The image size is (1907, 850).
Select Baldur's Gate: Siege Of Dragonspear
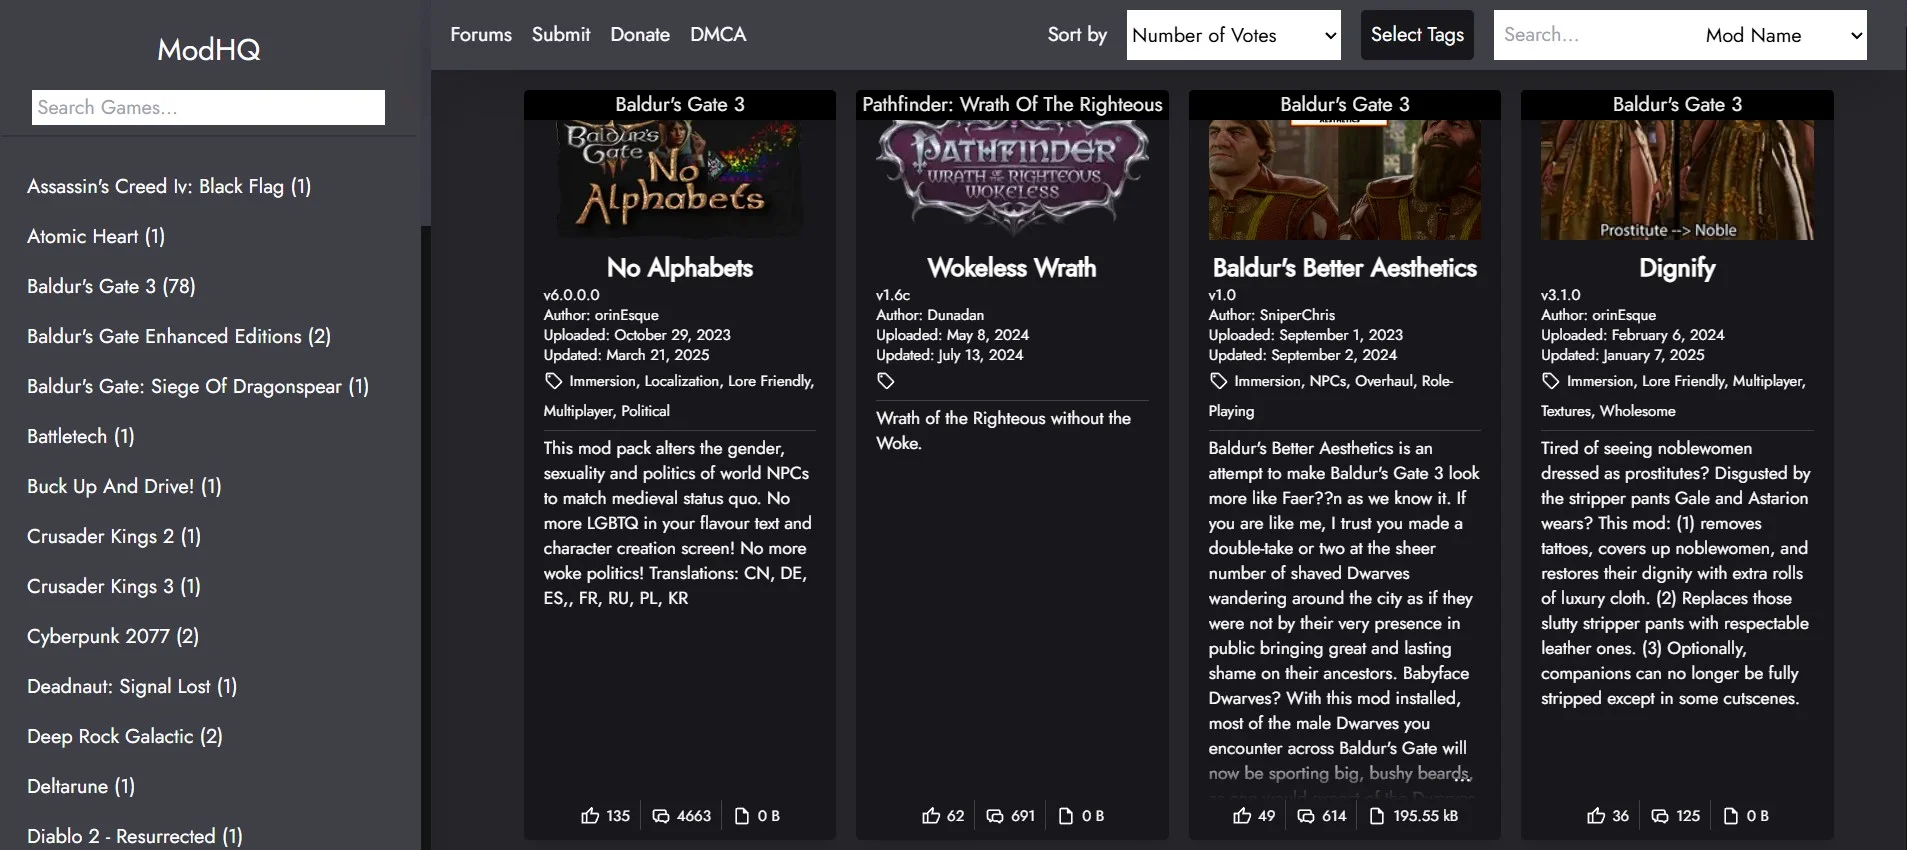click(198, 386)
